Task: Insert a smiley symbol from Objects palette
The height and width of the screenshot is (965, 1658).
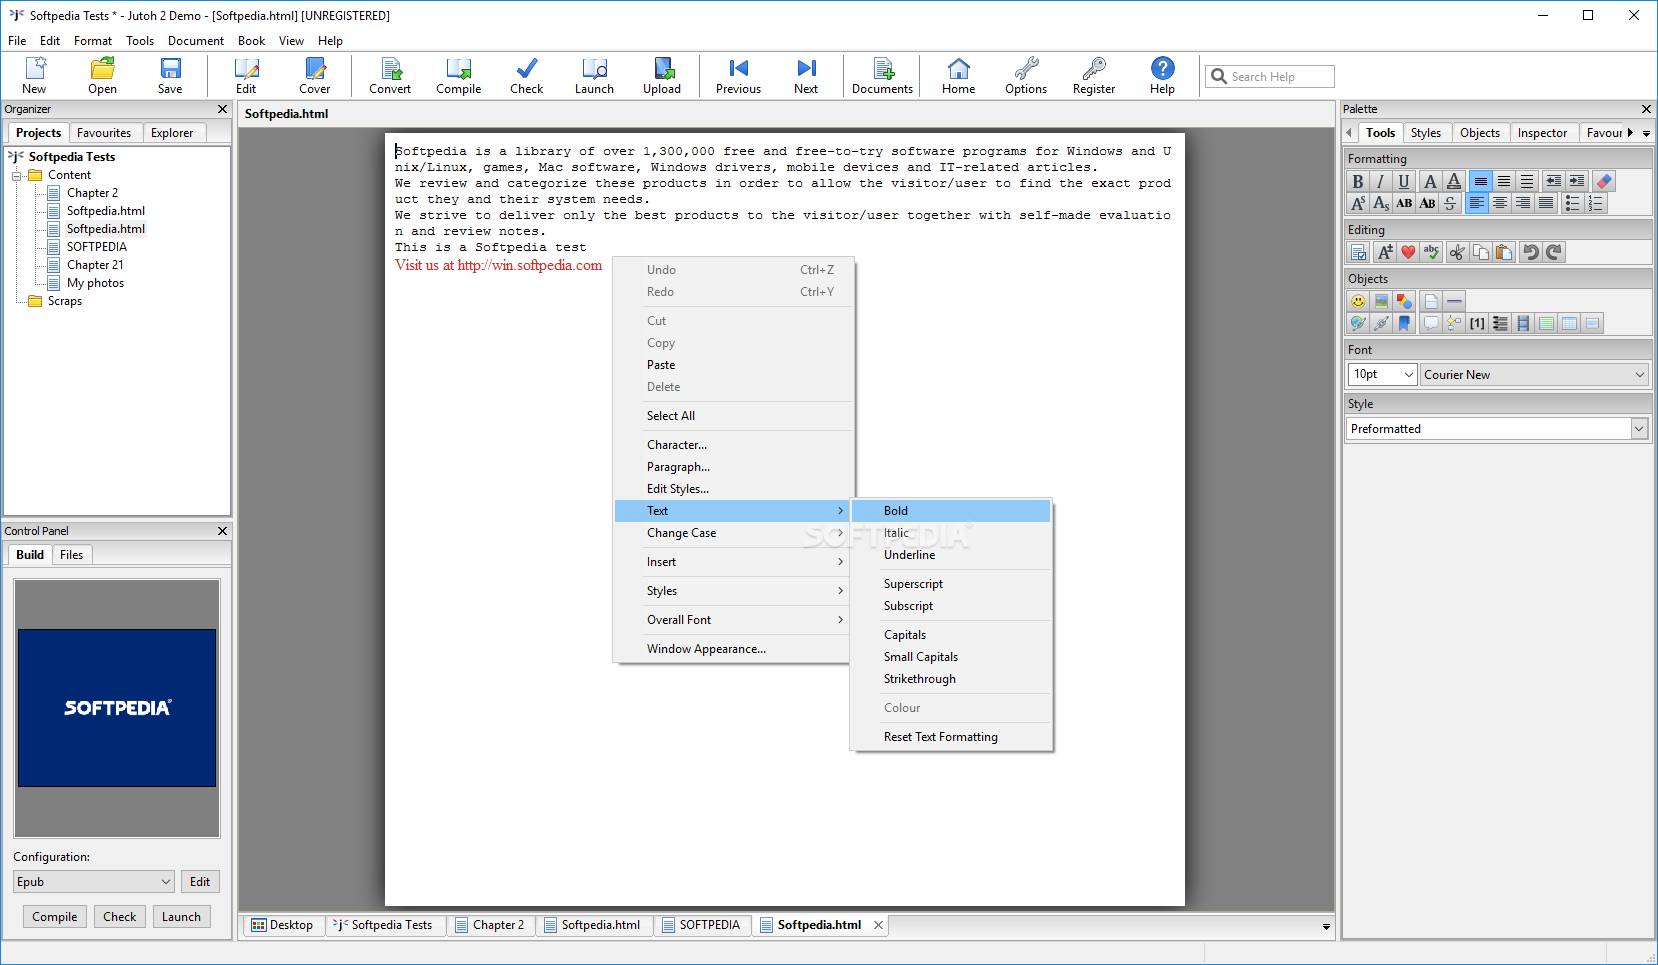Action: [1358, 301]
